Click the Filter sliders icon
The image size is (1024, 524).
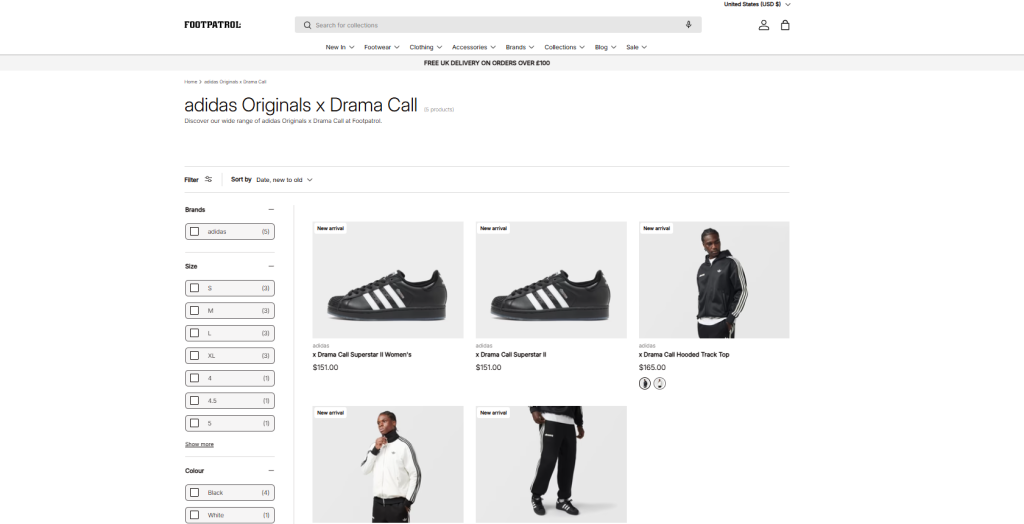click(208, 179)
